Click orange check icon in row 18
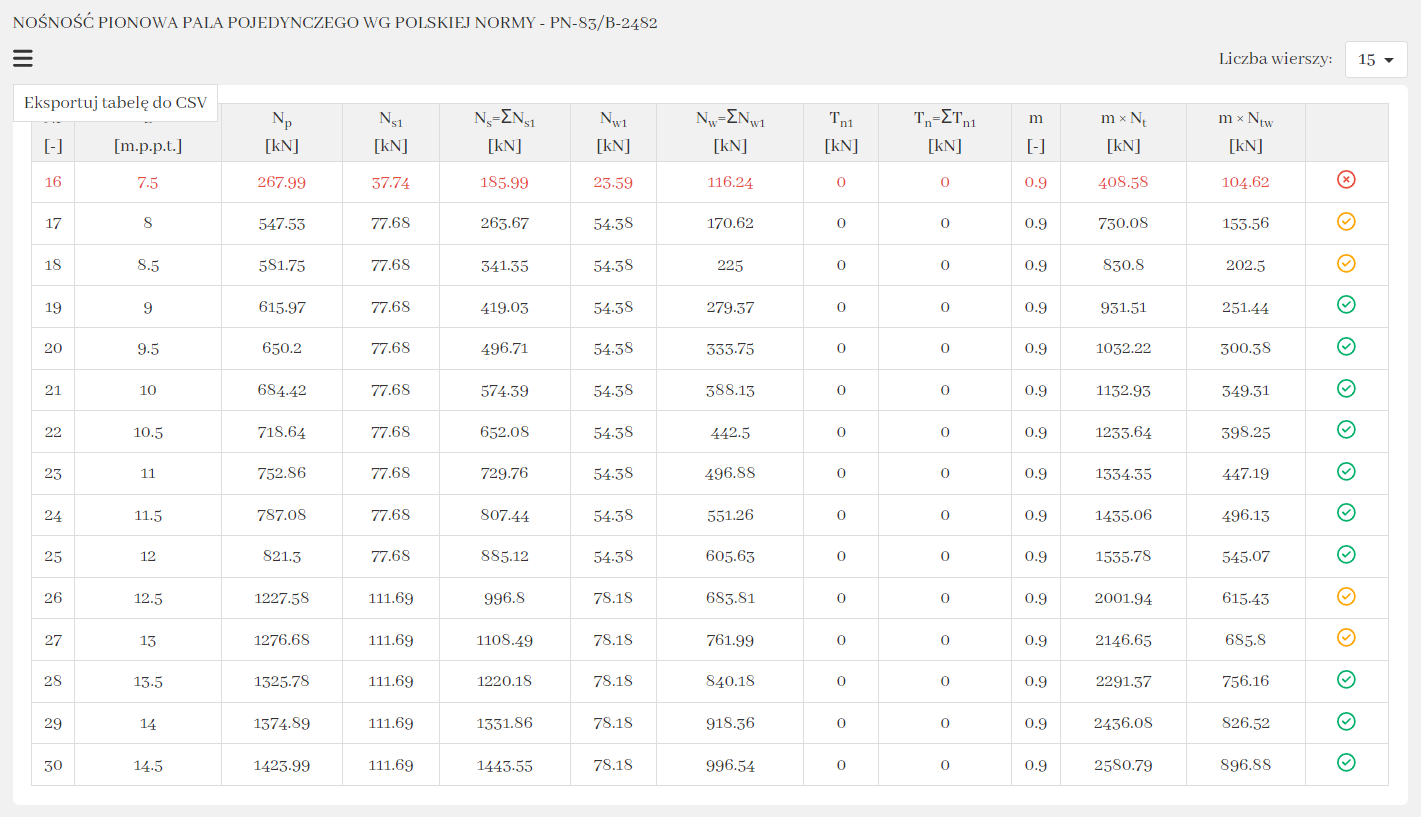The image size is (1421, 817). pos(1346,264)
